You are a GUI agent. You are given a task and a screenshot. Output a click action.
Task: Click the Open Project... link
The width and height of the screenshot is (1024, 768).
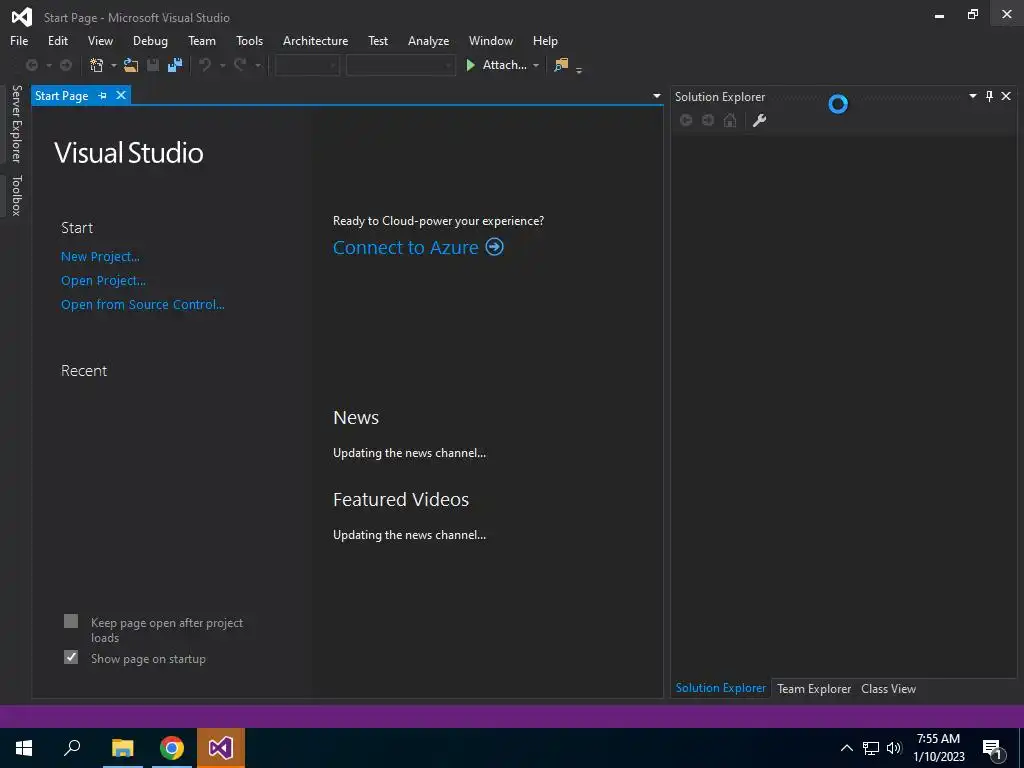click(103, 281)
